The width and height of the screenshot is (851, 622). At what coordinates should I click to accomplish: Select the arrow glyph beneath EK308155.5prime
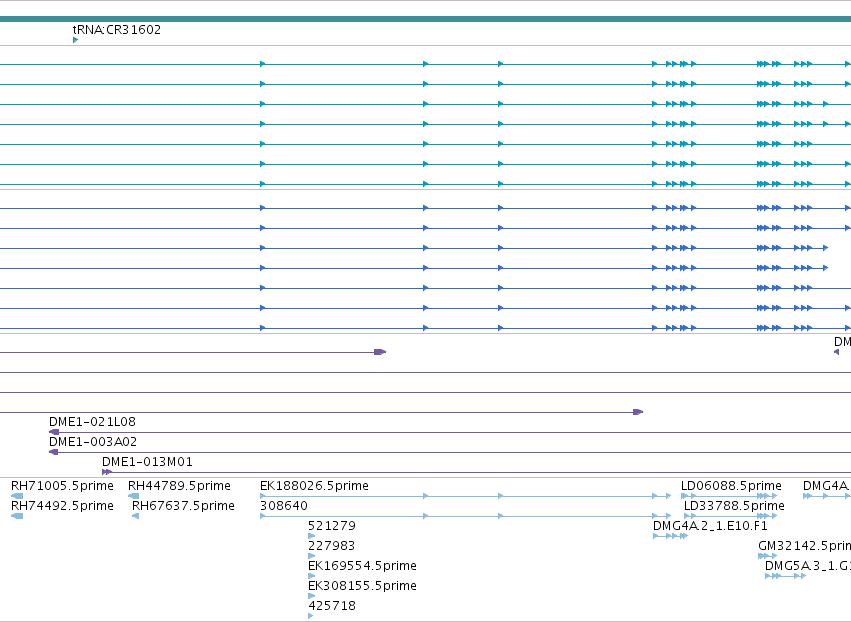(312, 596)
